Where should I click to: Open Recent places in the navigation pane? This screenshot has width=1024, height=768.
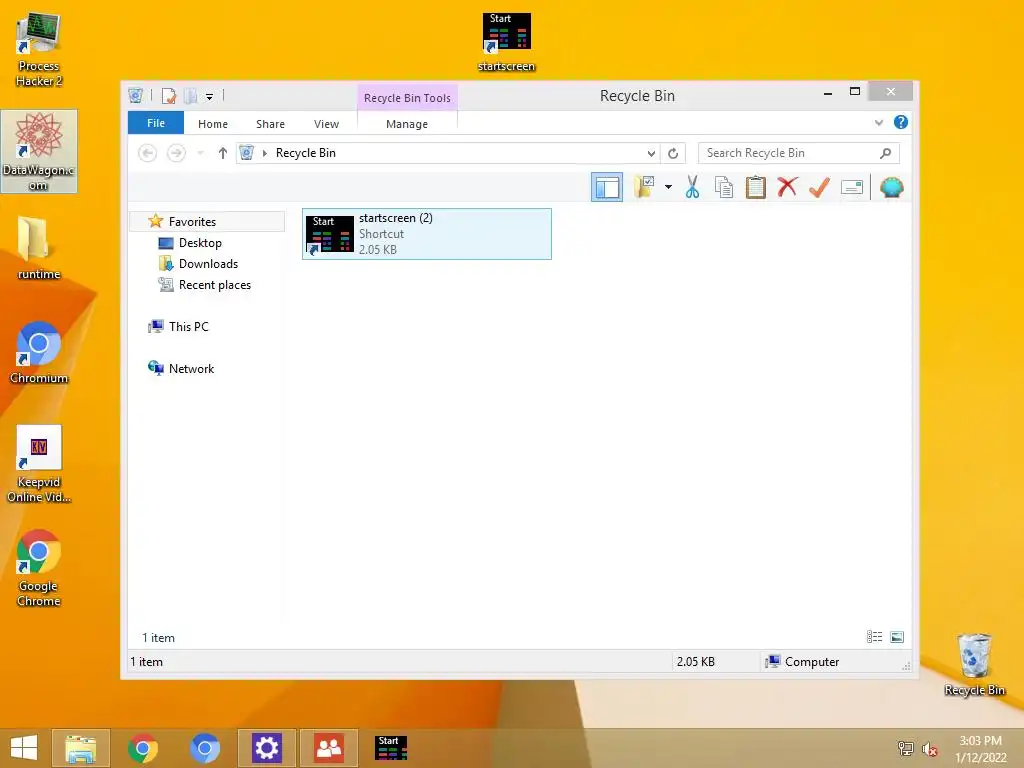(x=214, y=285)
